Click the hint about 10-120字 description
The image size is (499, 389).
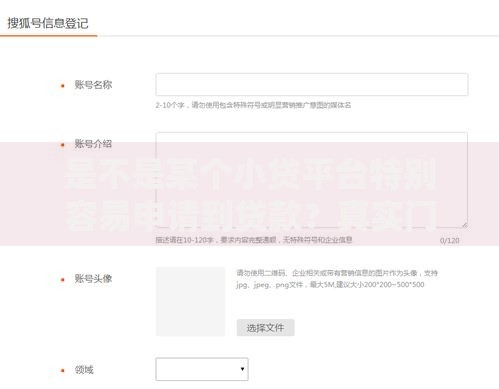(x=254, y=240)
